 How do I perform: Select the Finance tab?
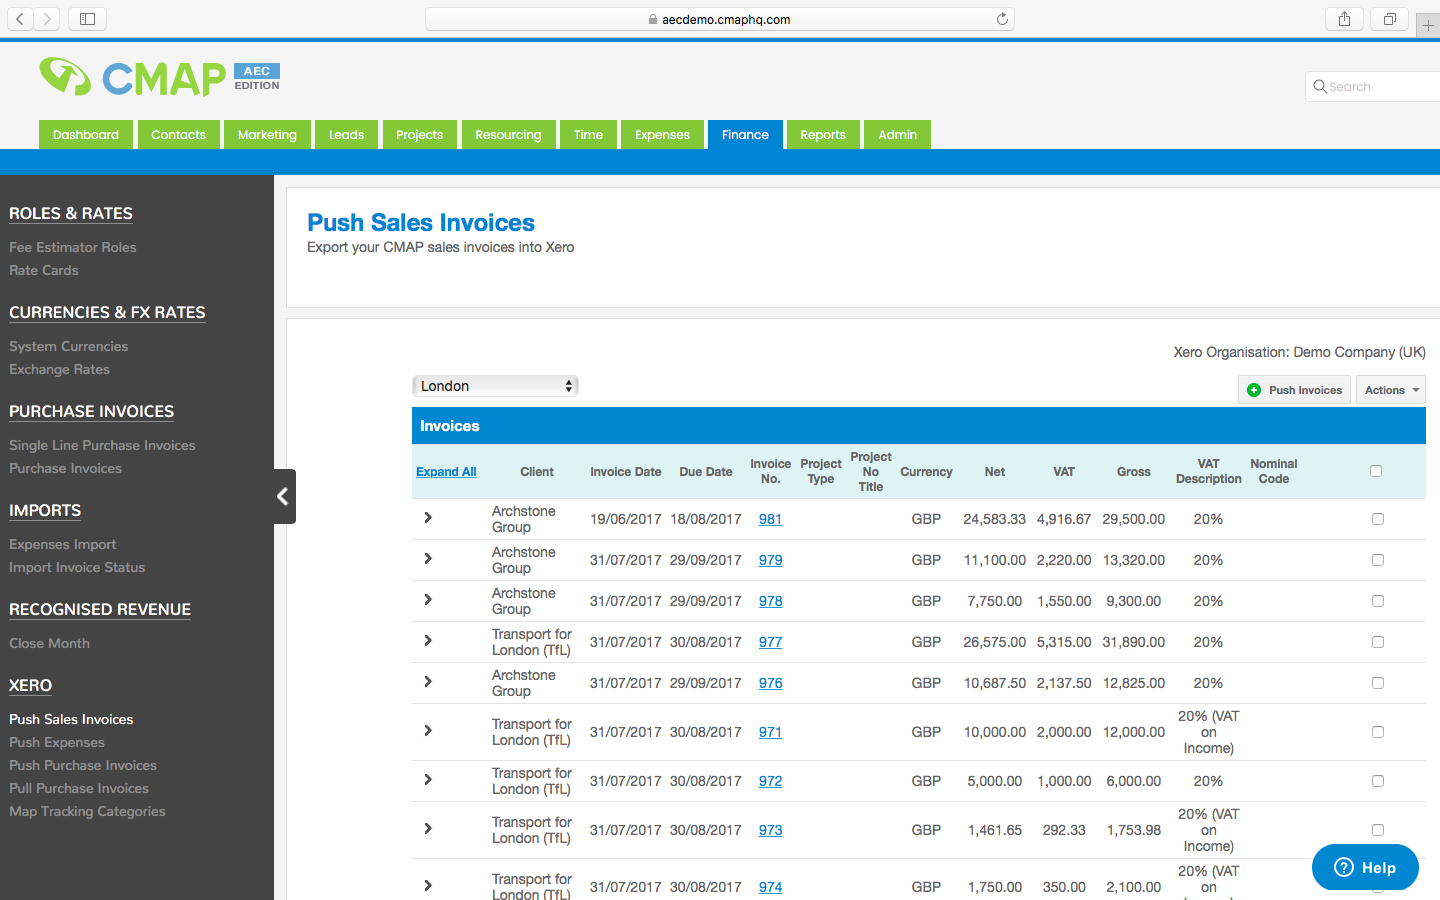pos(745,135)
